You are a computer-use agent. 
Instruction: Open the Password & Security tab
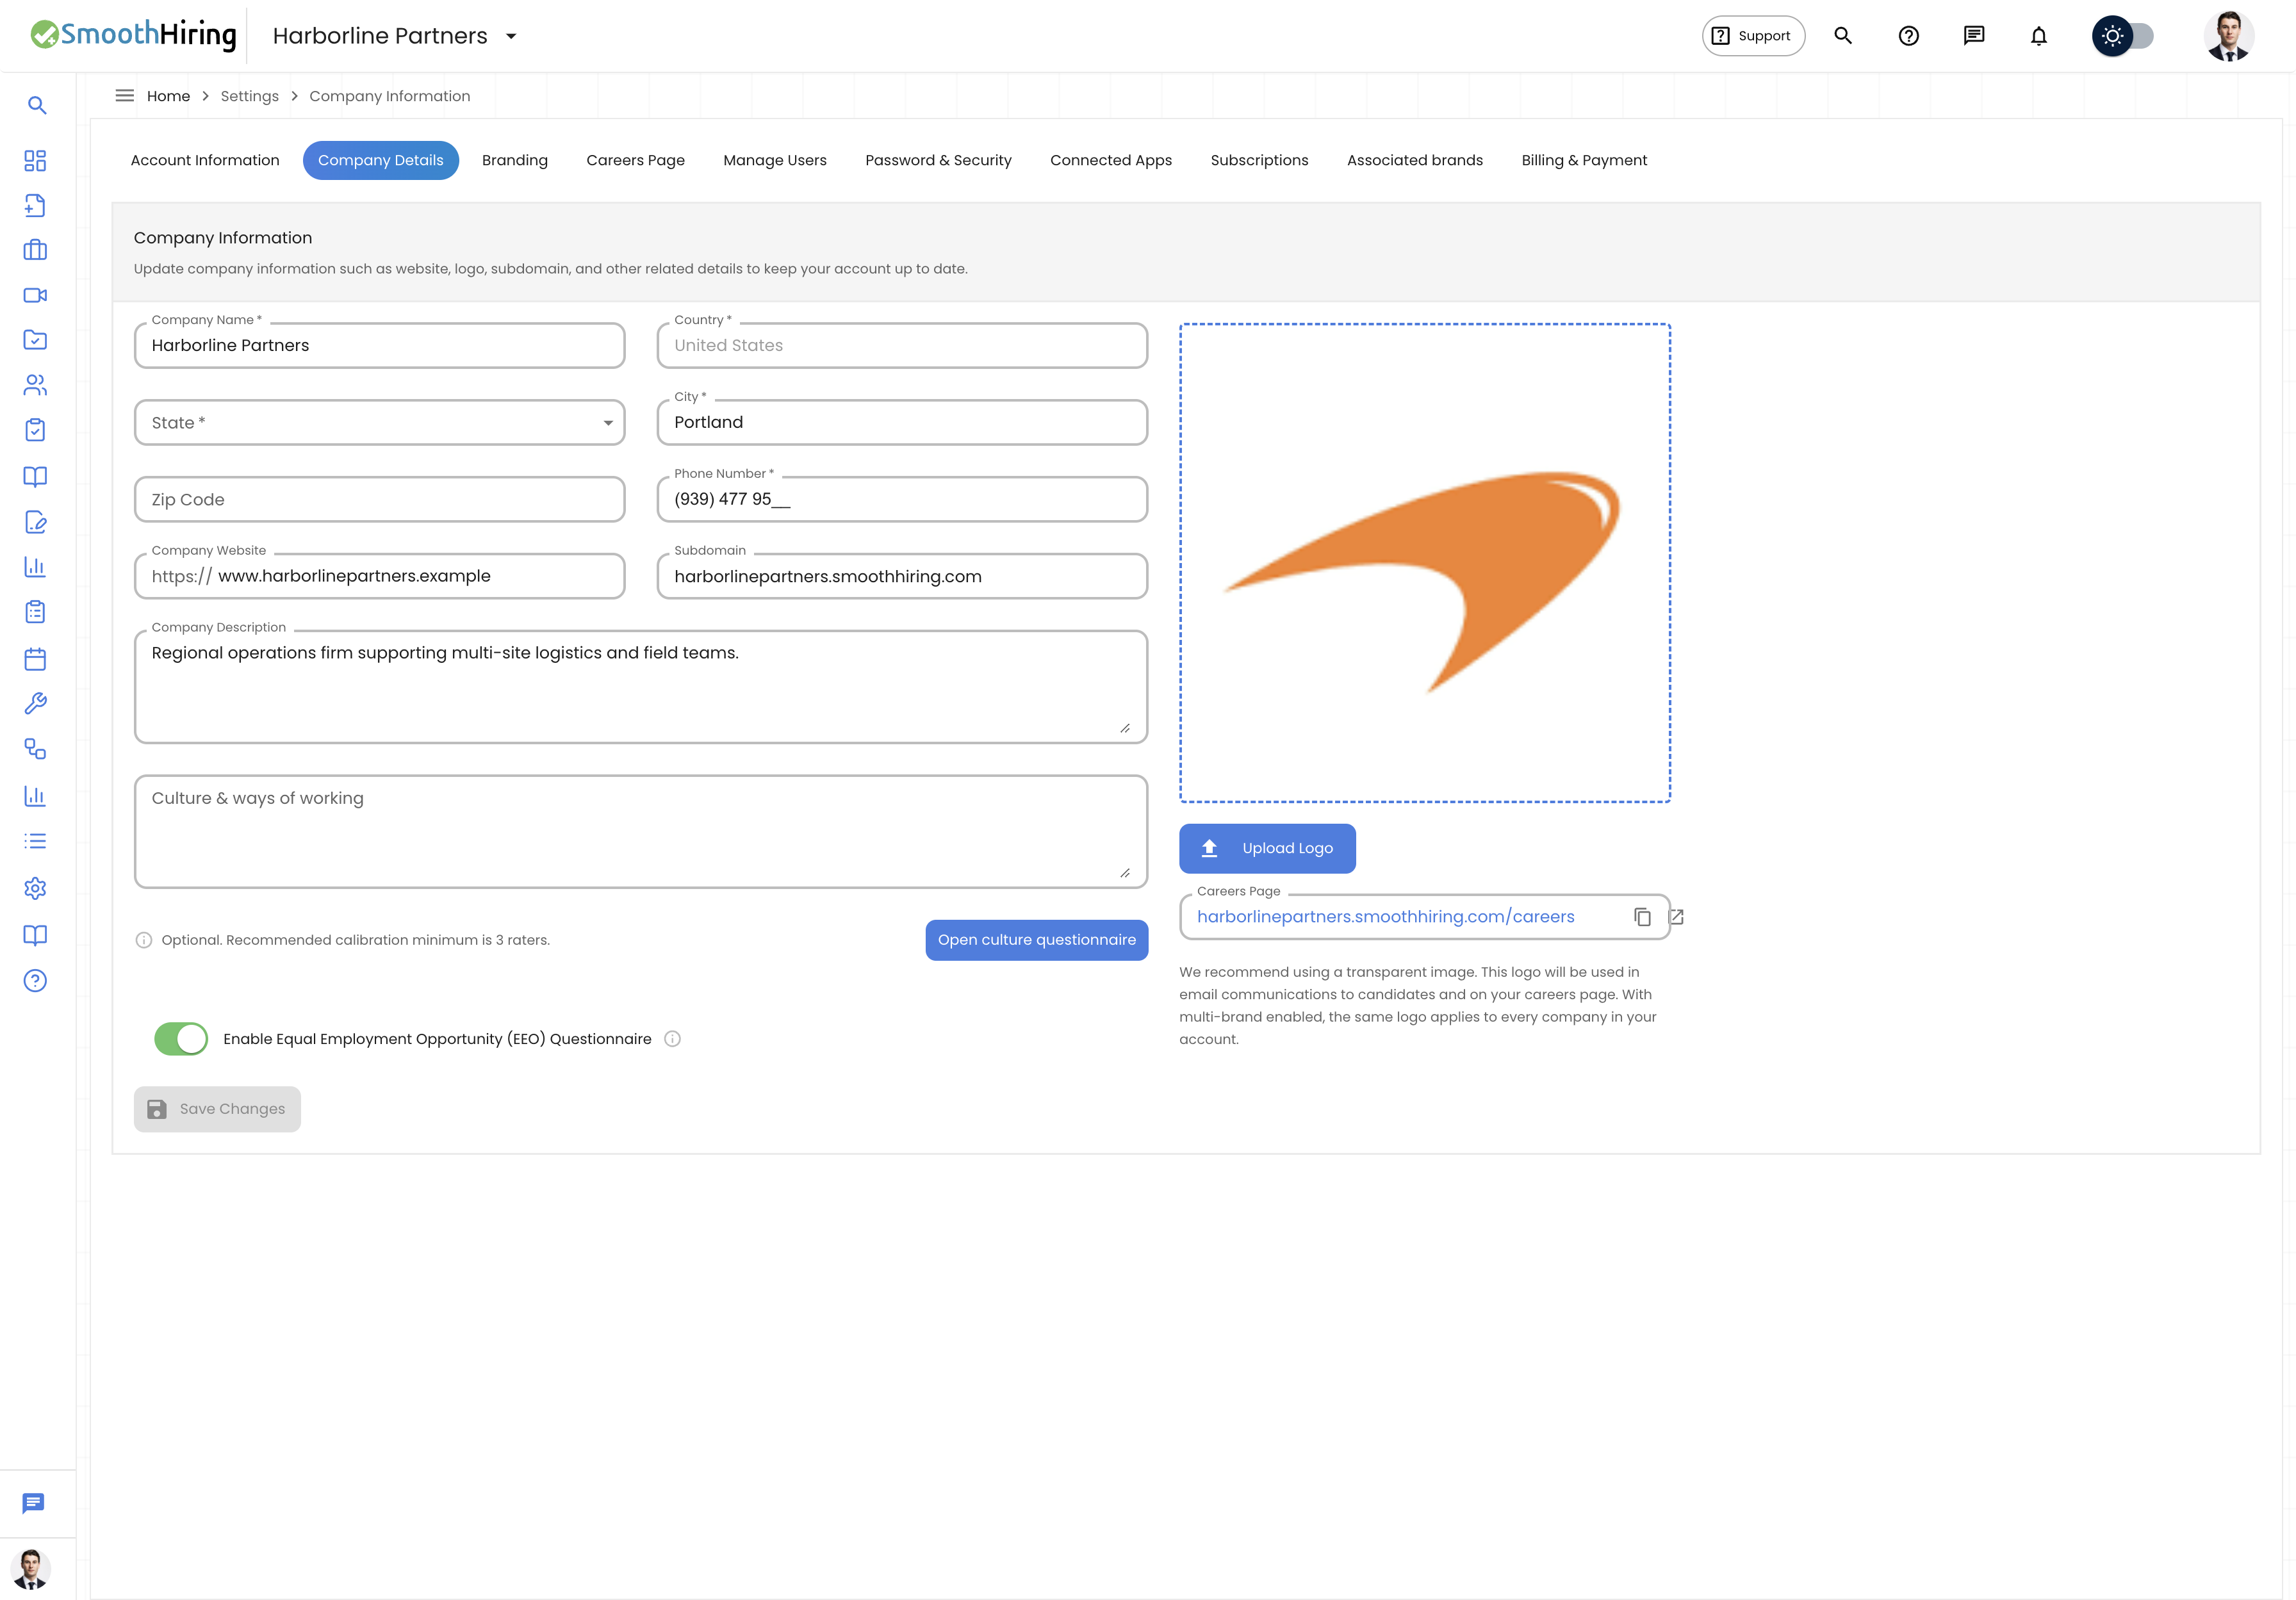tap(938, 160)
